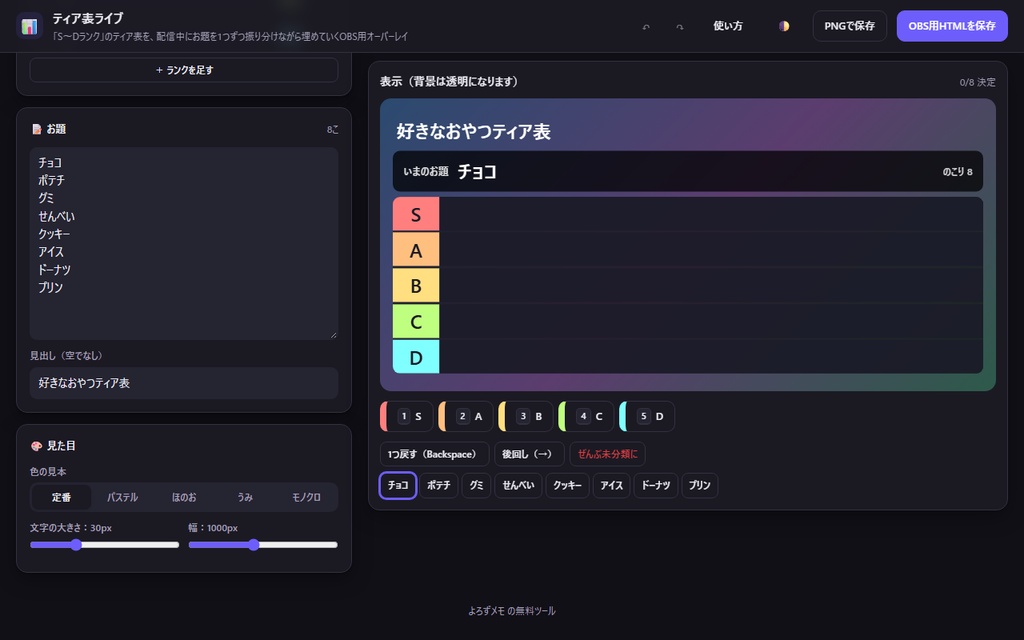
Task: Click OBS用HTMLを保存 button
Action: 952,26
